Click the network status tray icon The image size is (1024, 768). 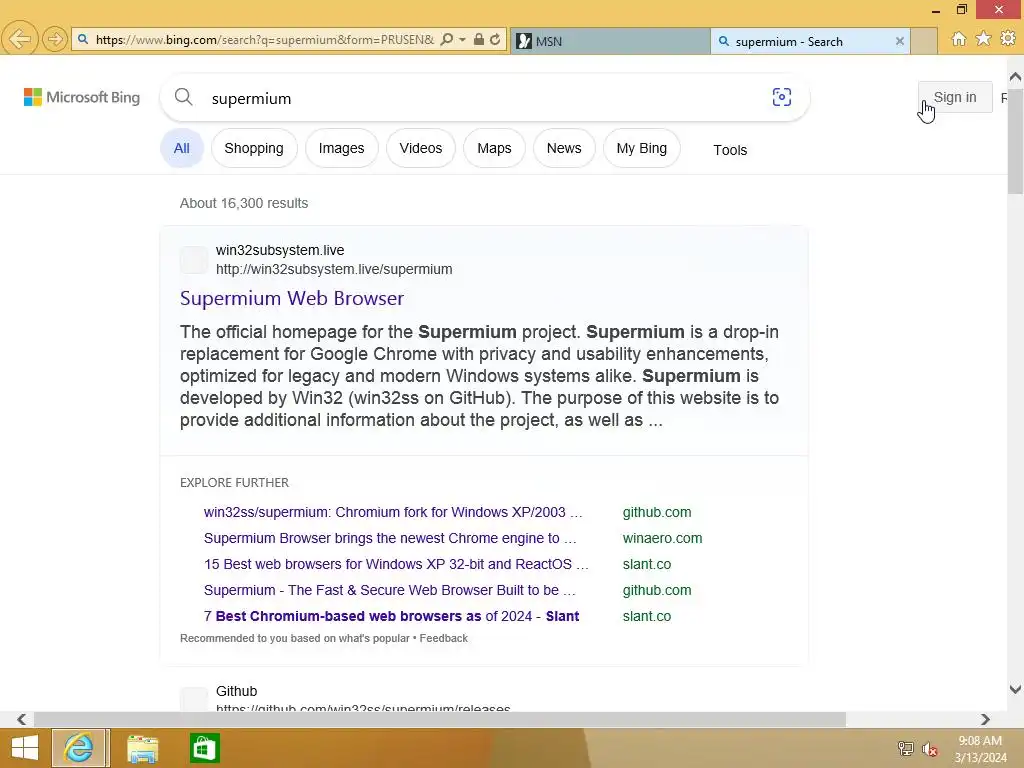pos(906,748)
